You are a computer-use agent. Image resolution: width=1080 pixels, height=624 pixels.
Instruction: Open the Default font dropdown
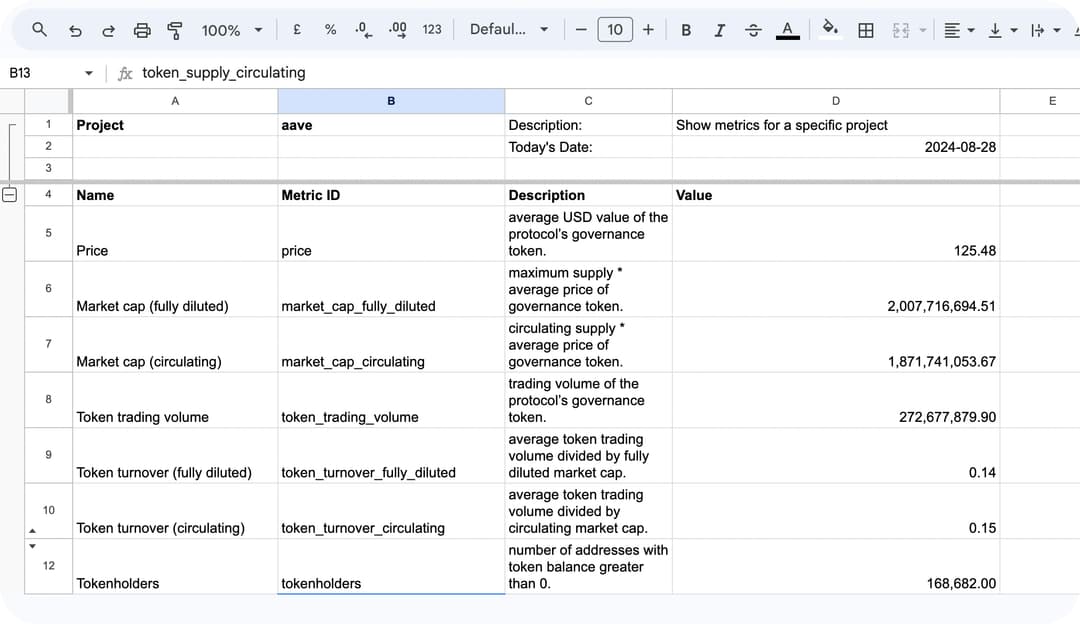(x=509, y=30)
